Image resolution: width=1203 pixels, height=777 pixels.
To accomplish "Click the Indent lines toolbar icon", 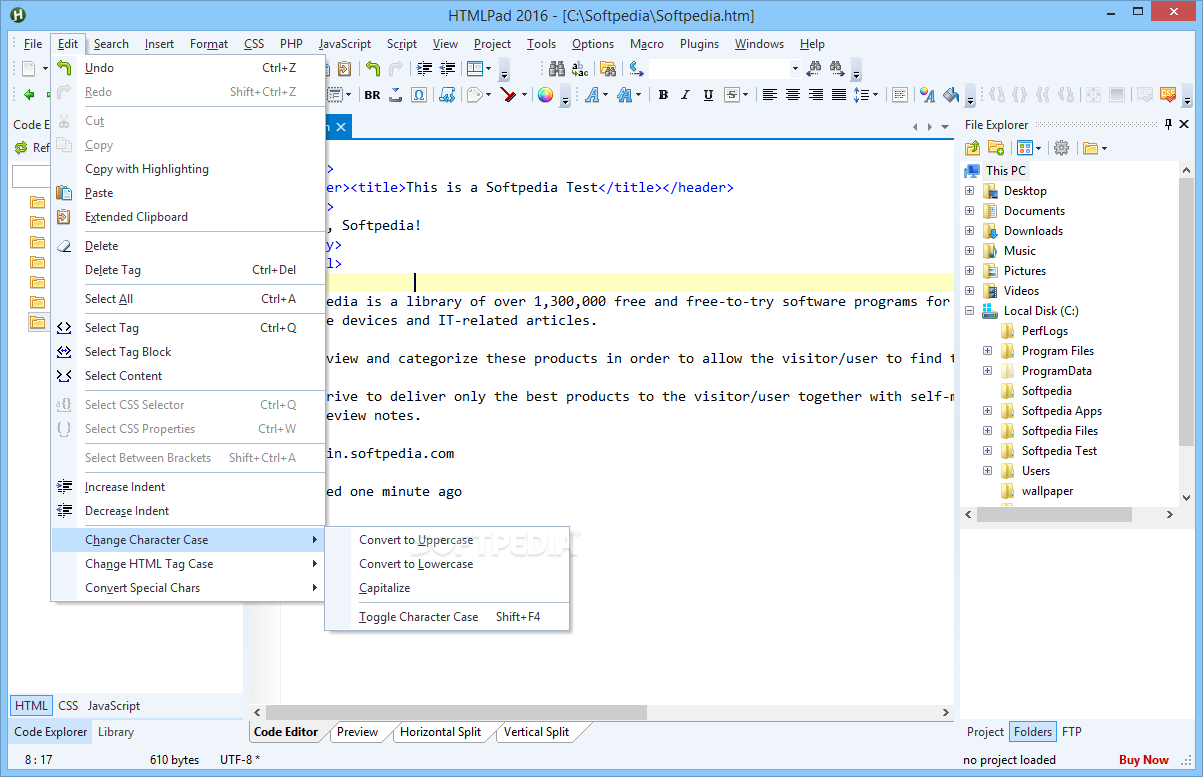I will click(425, 69).
